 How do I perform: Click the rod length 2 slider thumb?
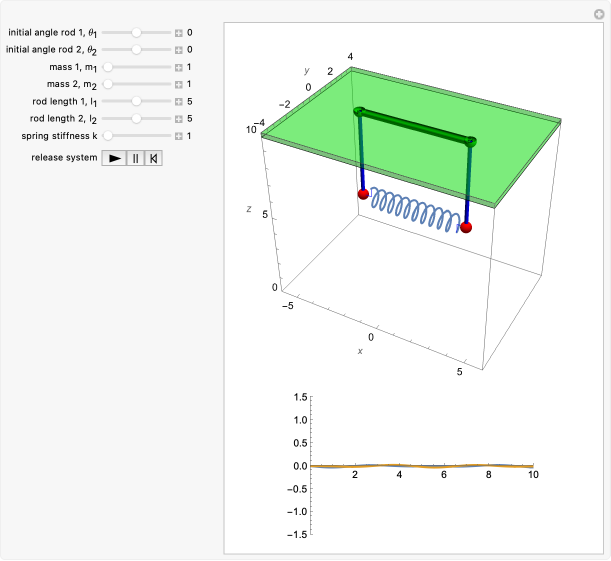137,118
